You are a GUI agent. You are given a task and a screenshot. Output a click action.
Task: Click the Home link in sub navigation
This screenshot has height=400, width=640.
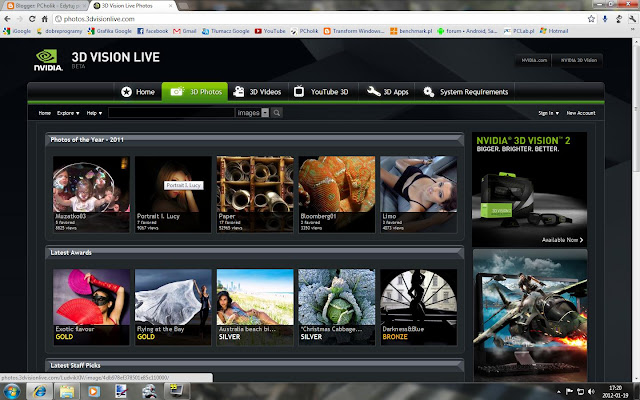44,113
